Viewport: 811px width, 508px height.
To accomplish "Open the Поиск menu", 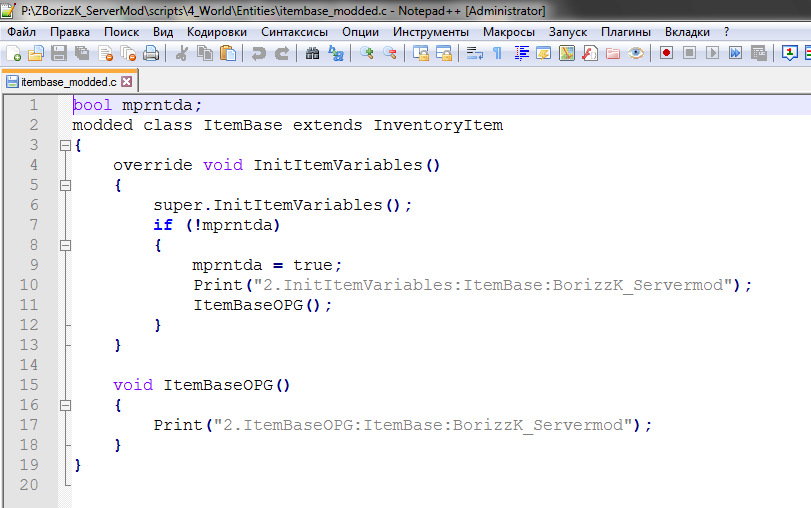I will tap(122, 32).
